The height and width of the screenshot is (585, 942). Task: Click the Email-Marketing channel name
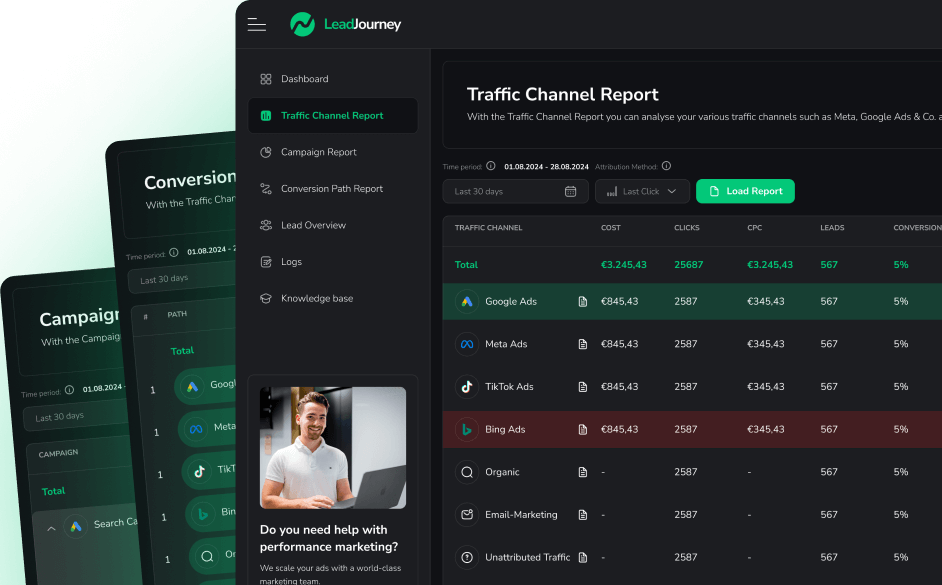521,515
